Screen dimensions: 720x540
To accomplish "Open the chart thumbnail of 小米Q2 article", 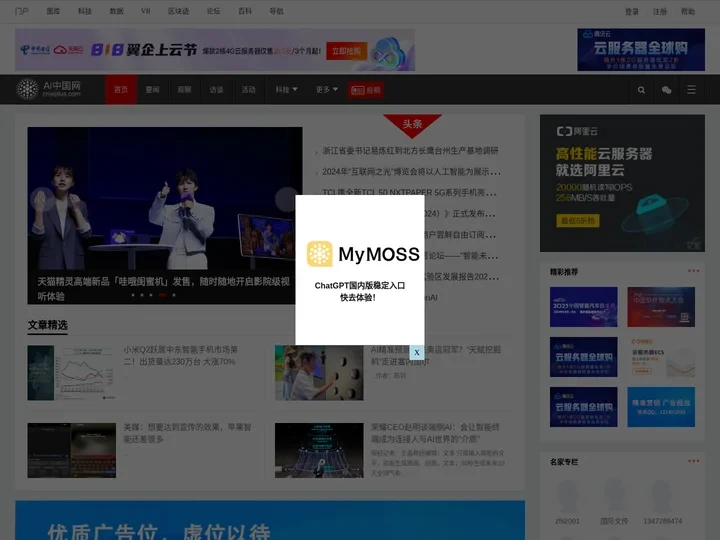I will (72, 373).
